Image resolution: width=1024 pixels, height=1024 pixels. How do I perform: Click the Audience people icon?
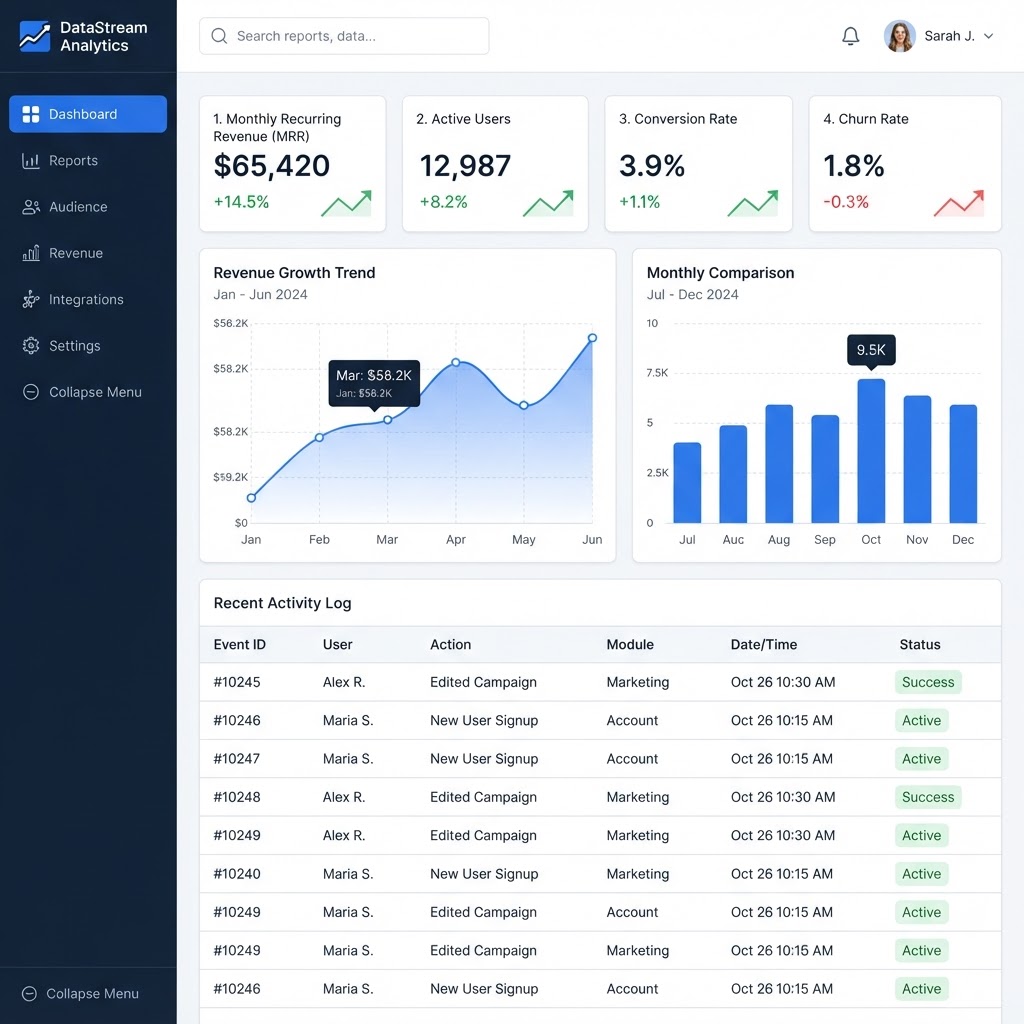pyautogui.click(x=31, y=207)
